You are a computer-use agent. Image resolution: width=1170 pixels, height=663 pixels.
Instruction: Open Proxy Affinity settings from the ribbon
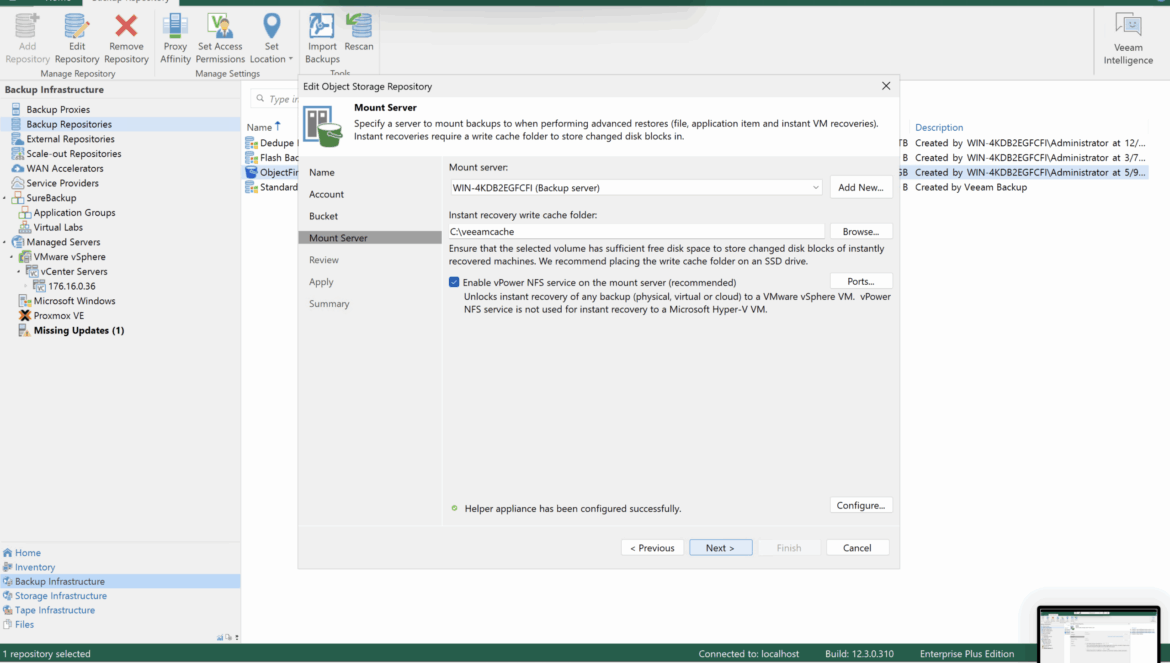click(x=175, y=38)
